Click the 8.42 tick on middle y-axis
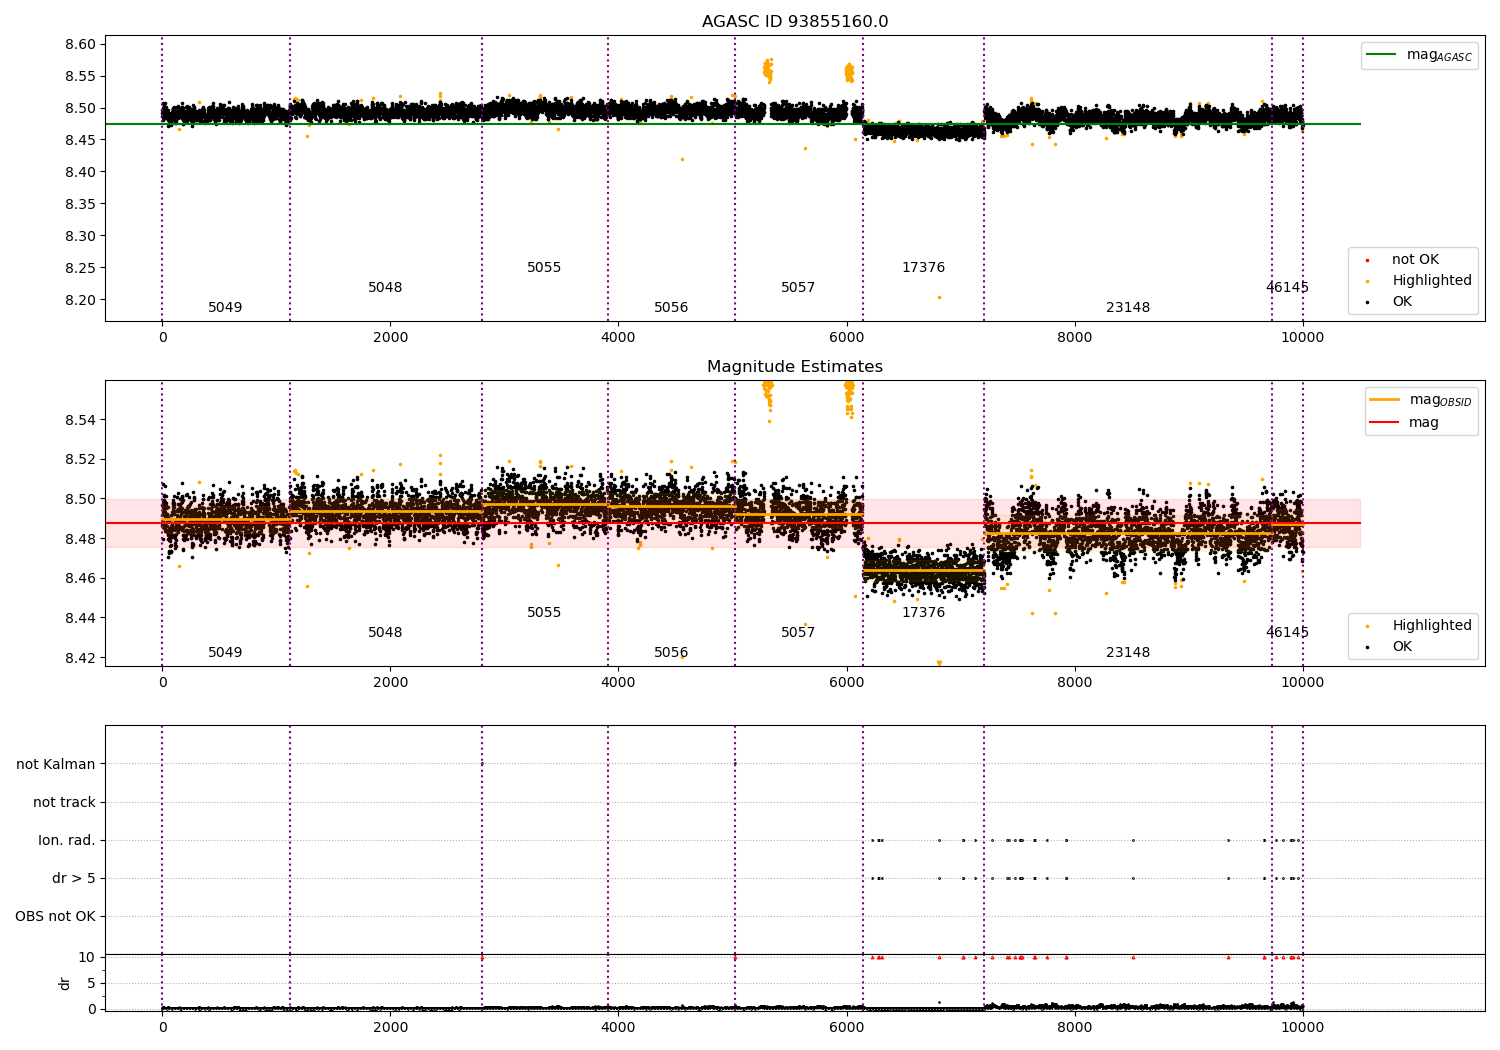 click(80, 658)
